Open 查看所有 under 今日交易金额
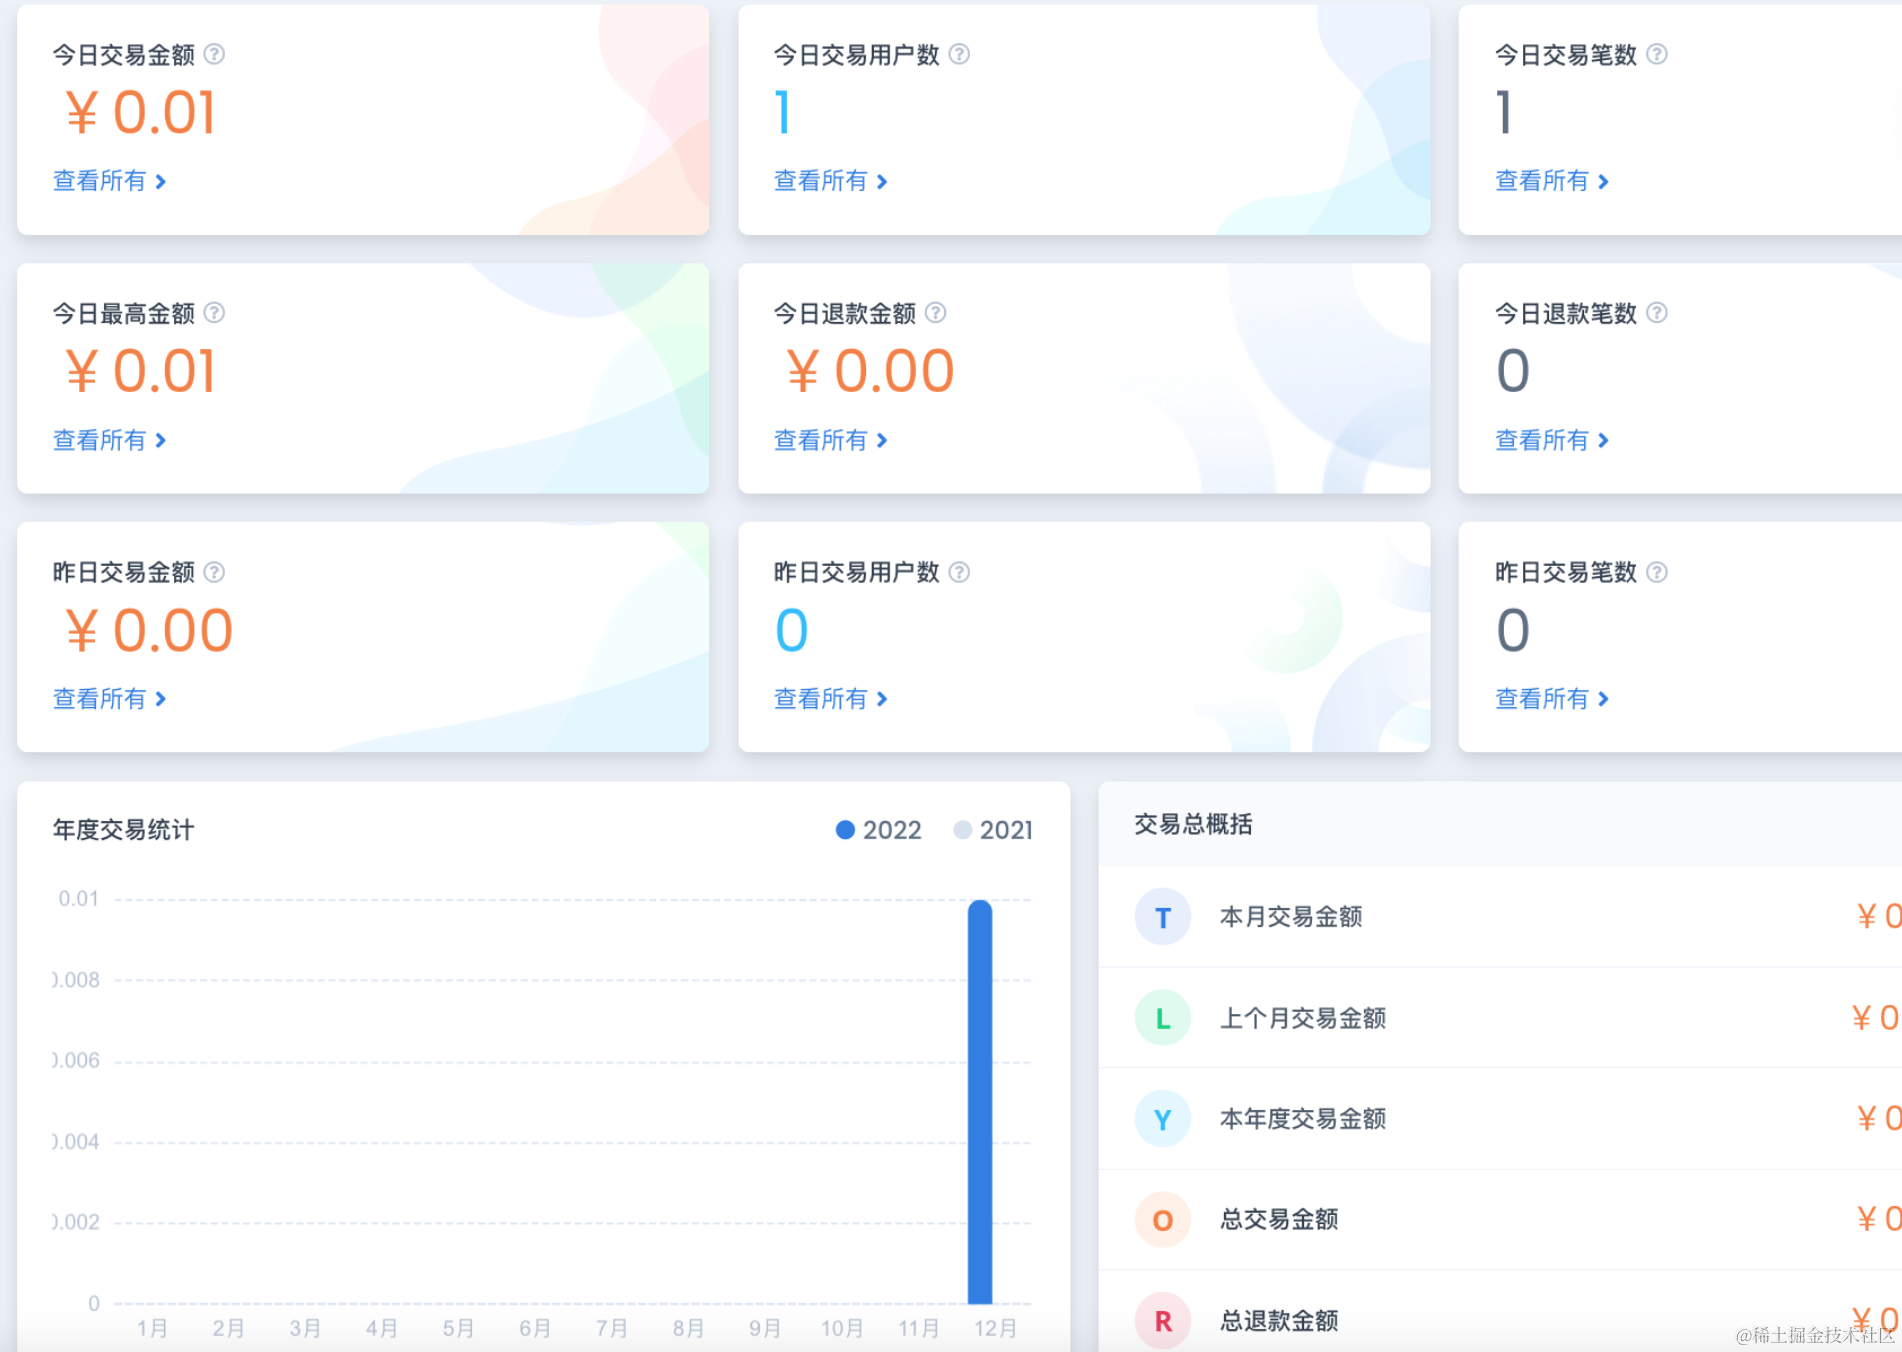 pyautogui.click(x=109, y=181)
